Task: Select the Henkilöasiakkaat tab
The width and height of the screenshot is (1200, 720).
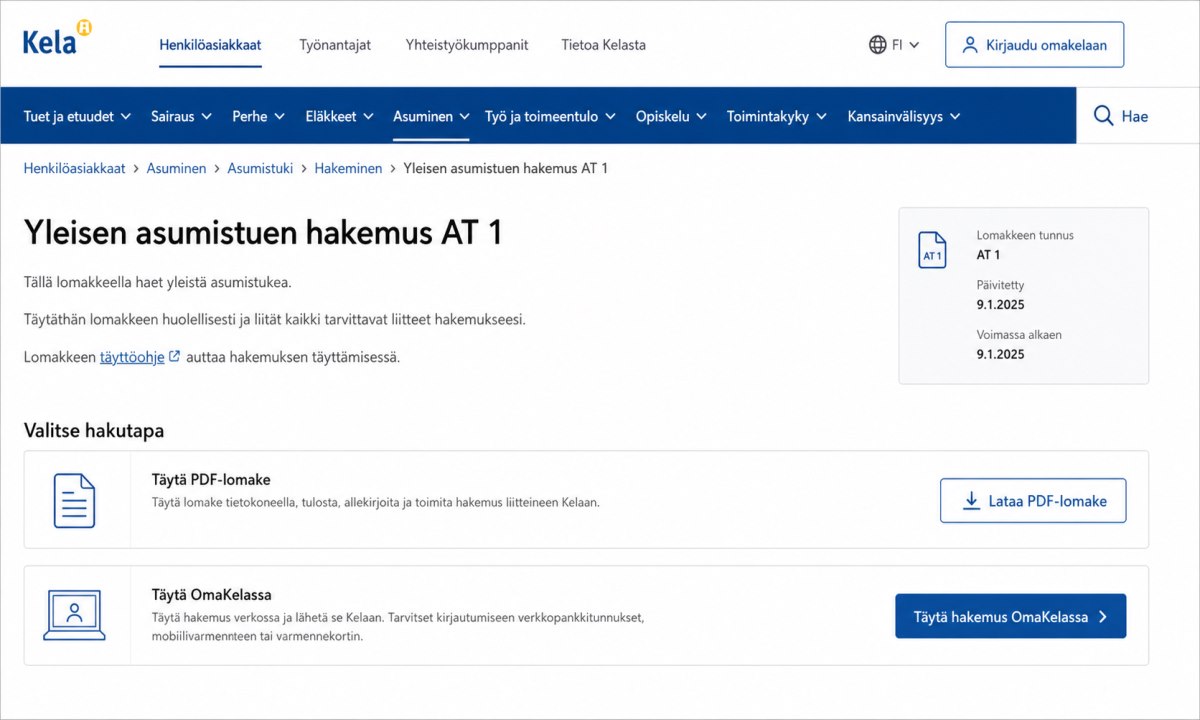Action: pyautogui.click(x=210, y=45)
